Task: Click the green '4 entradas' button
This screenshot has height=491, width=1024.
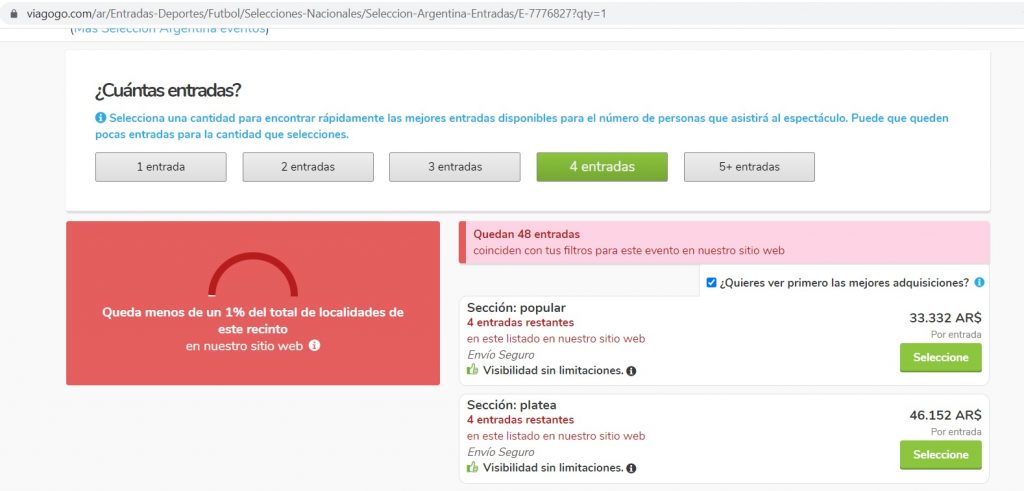Action: pos(601,167)
